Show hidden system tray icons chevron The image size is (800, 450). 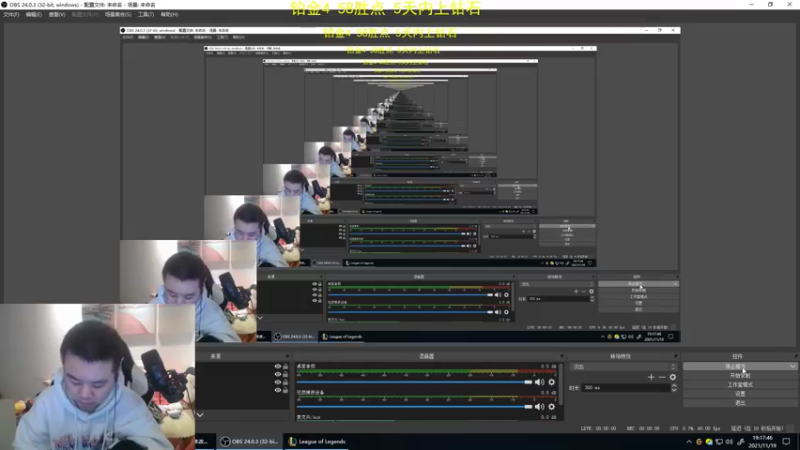[689, 442]
